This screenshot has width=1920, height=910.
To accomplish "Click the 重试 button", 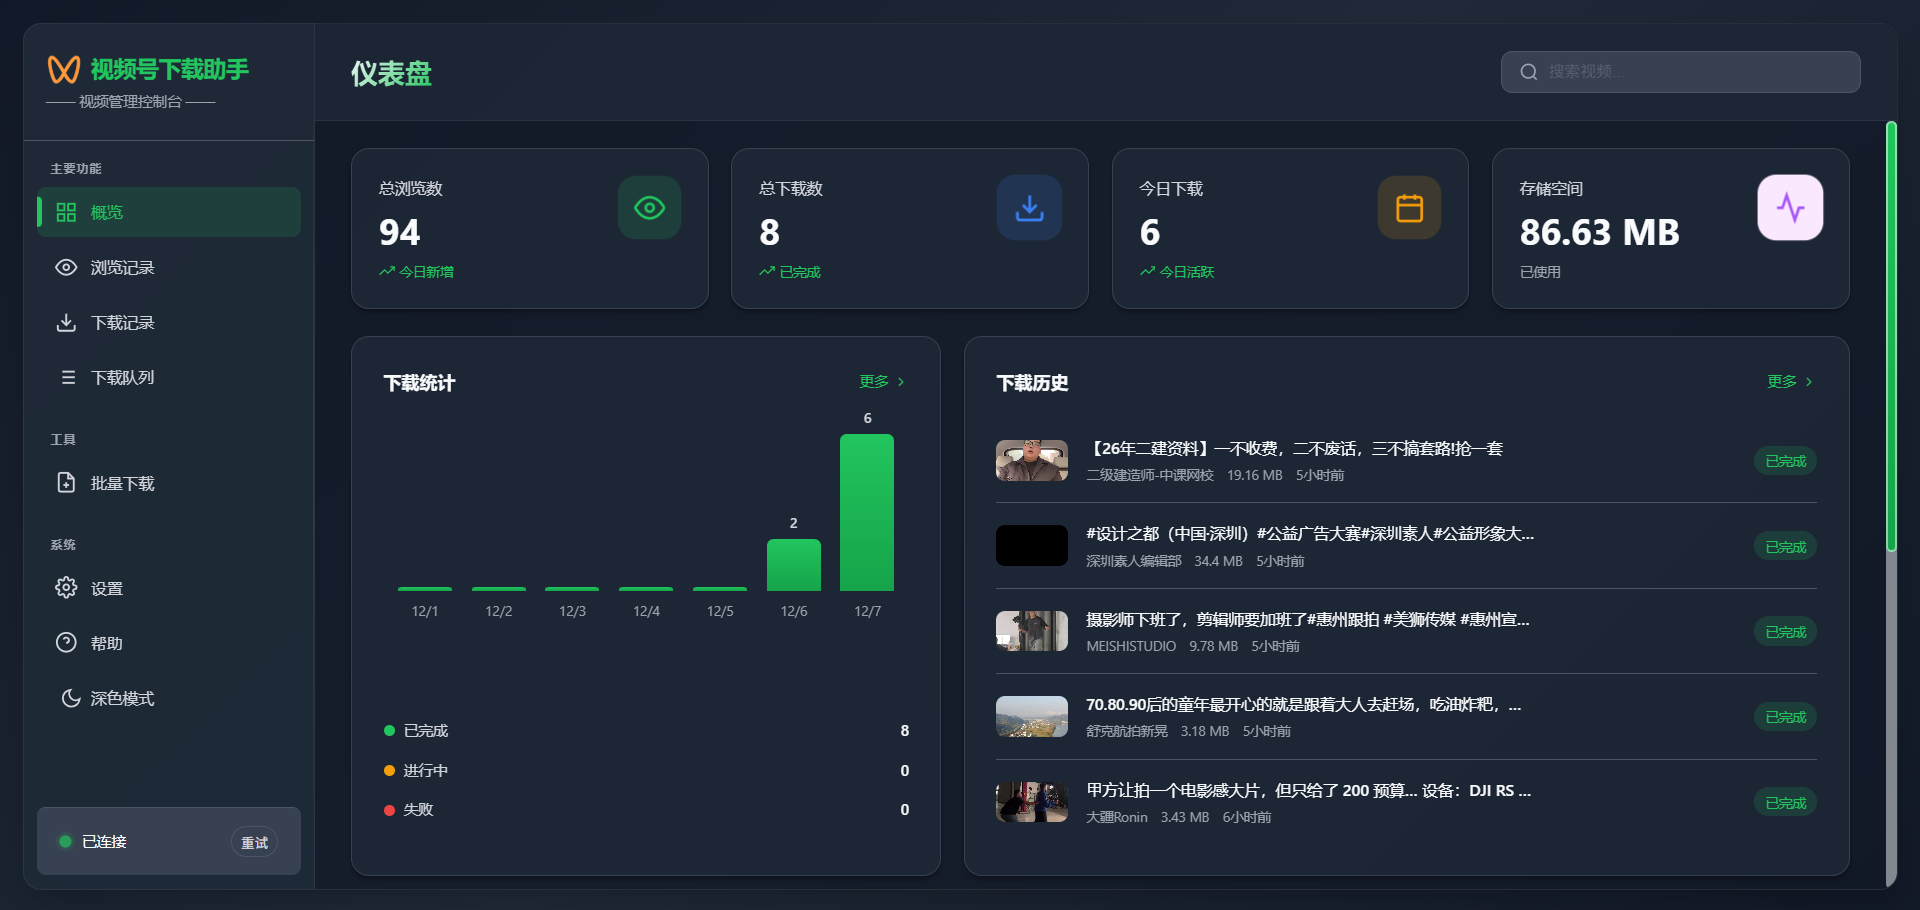I will click(255, 842).
